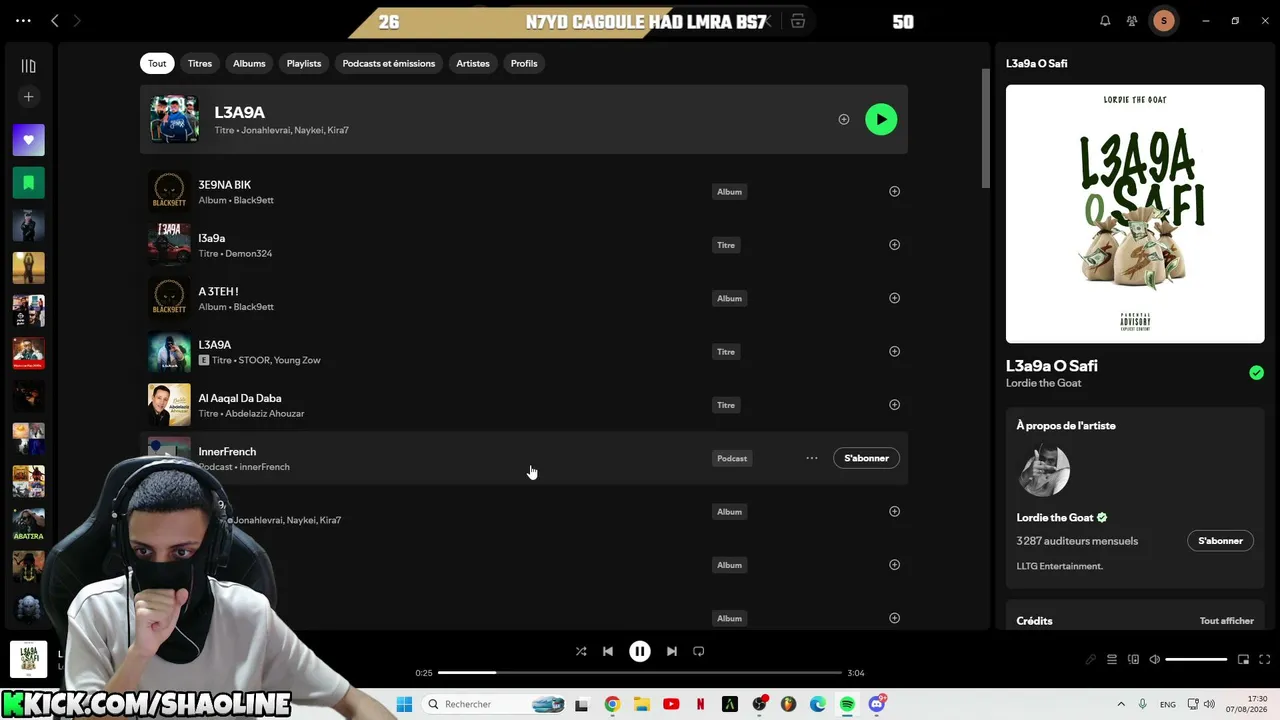Toggle repeat mode
1280x720 pixels.
pos(699,651)
